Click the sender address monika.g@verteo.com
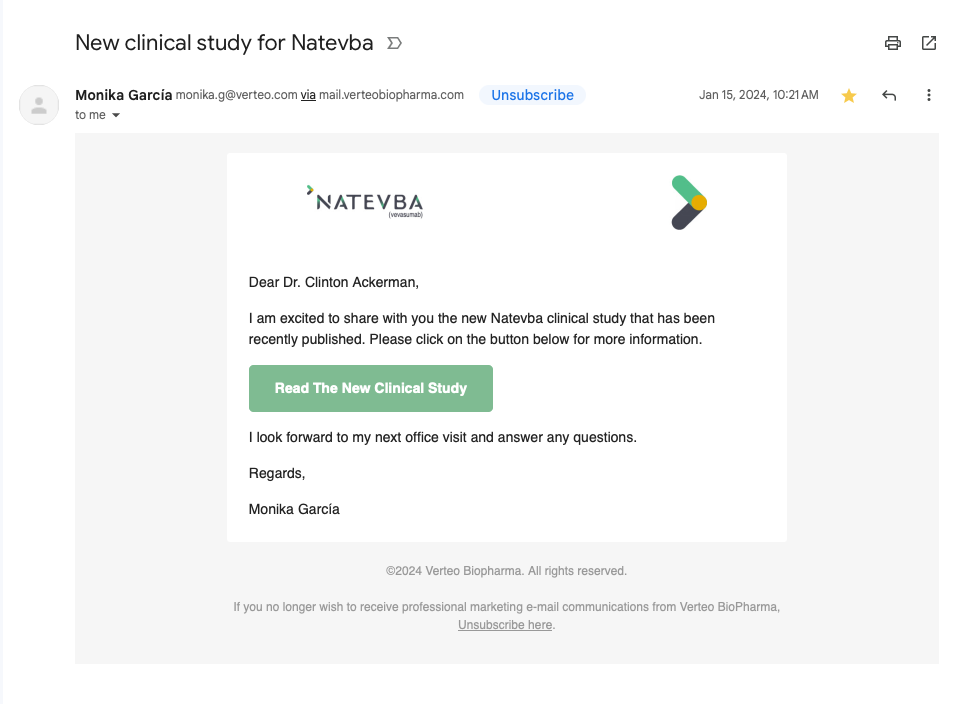The image size is (957, 704). [236, 95]
